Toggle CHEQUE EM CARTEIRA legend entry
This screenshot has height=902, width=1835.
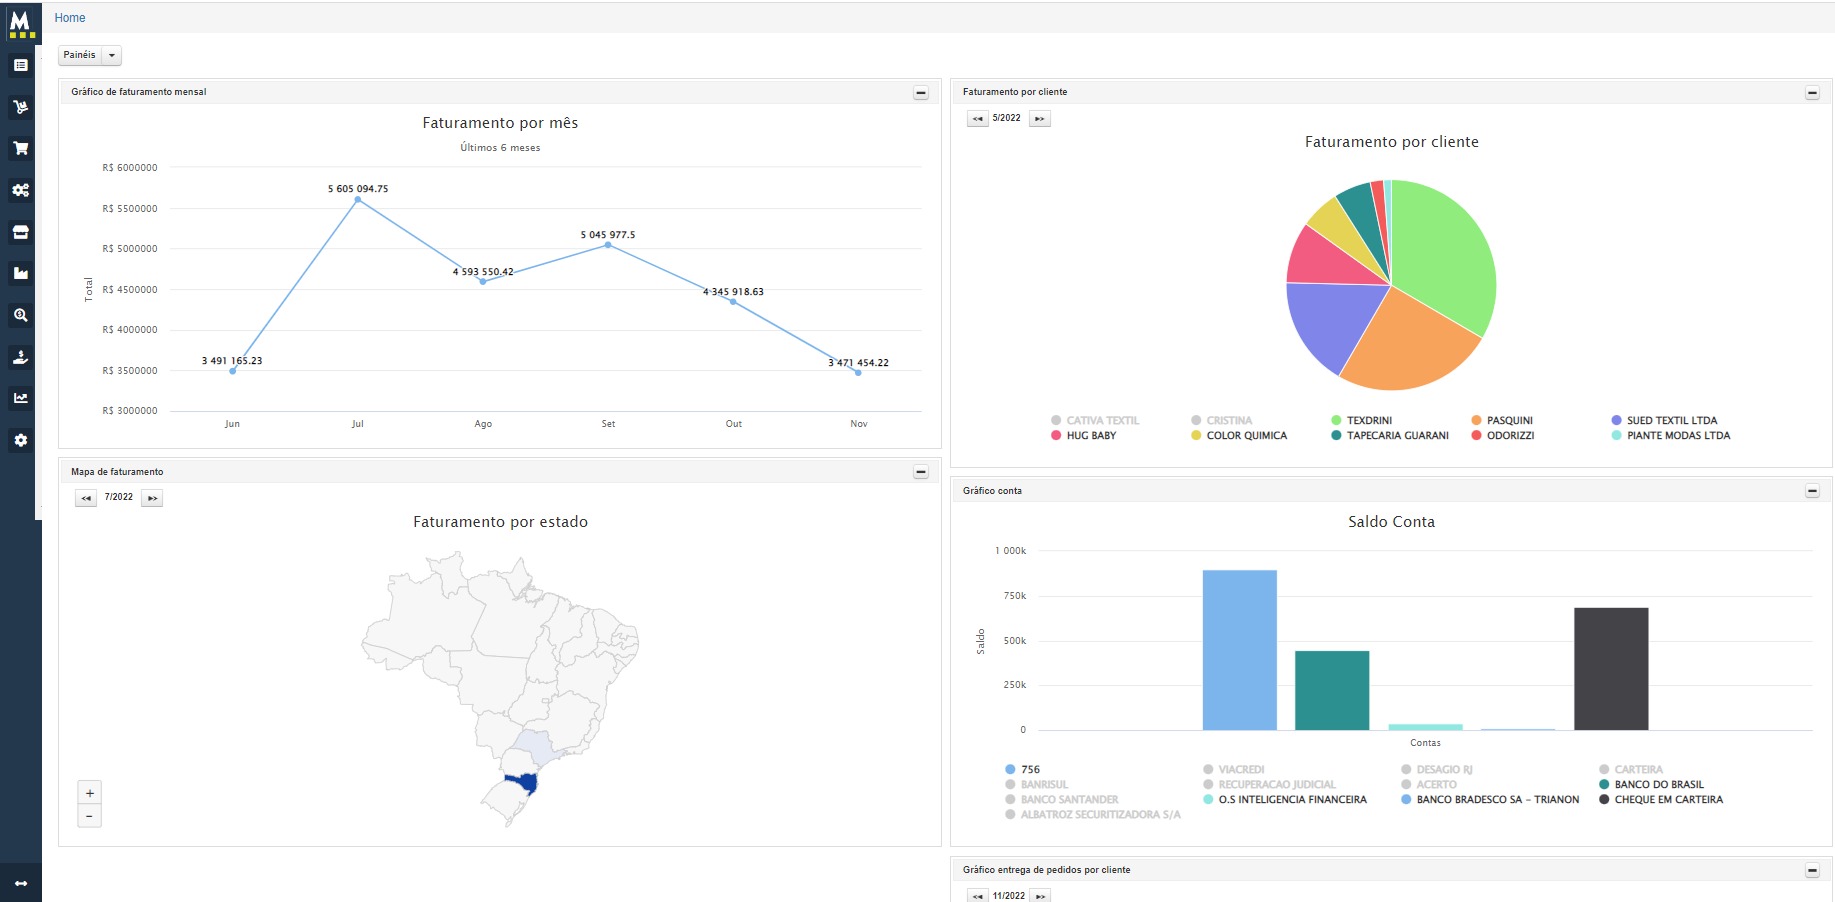coord(1668,800)
